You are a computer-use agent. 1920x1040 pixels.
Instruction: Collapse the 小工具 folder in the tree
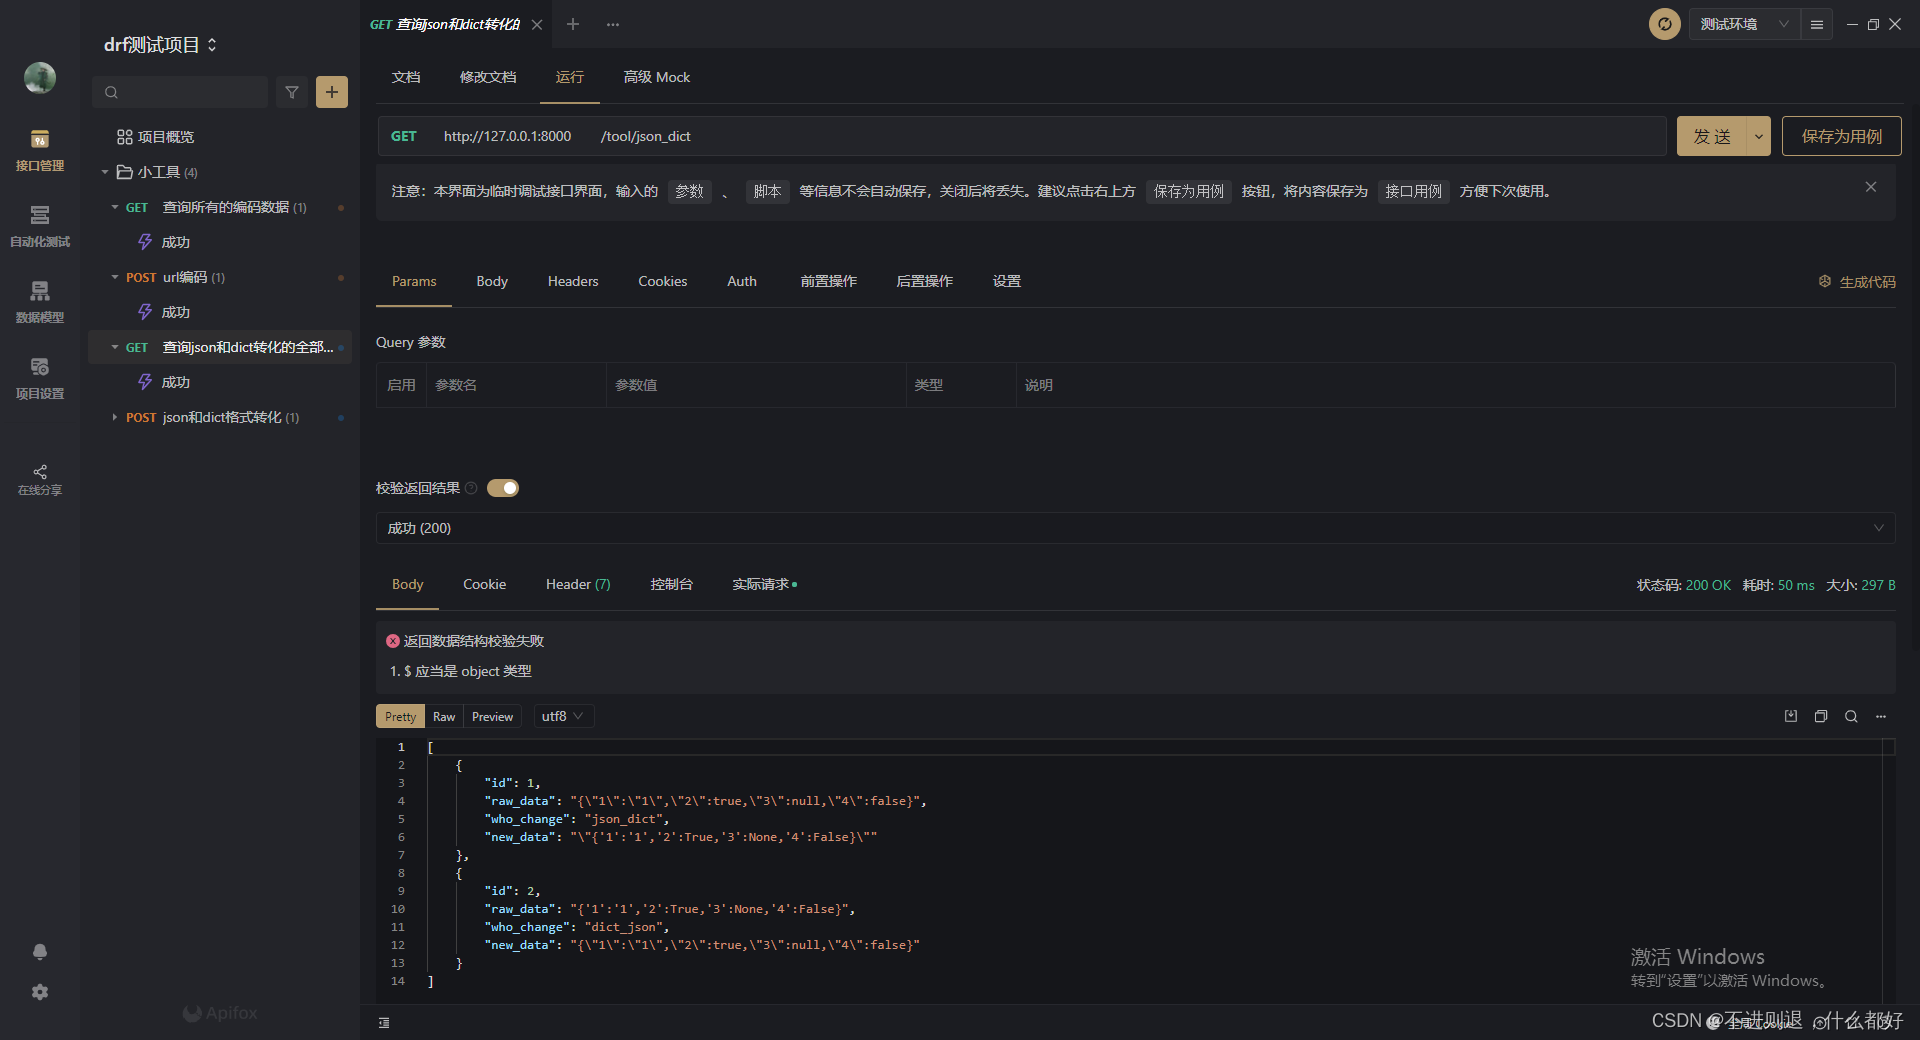pyautogui.click(x=104, y=171)
